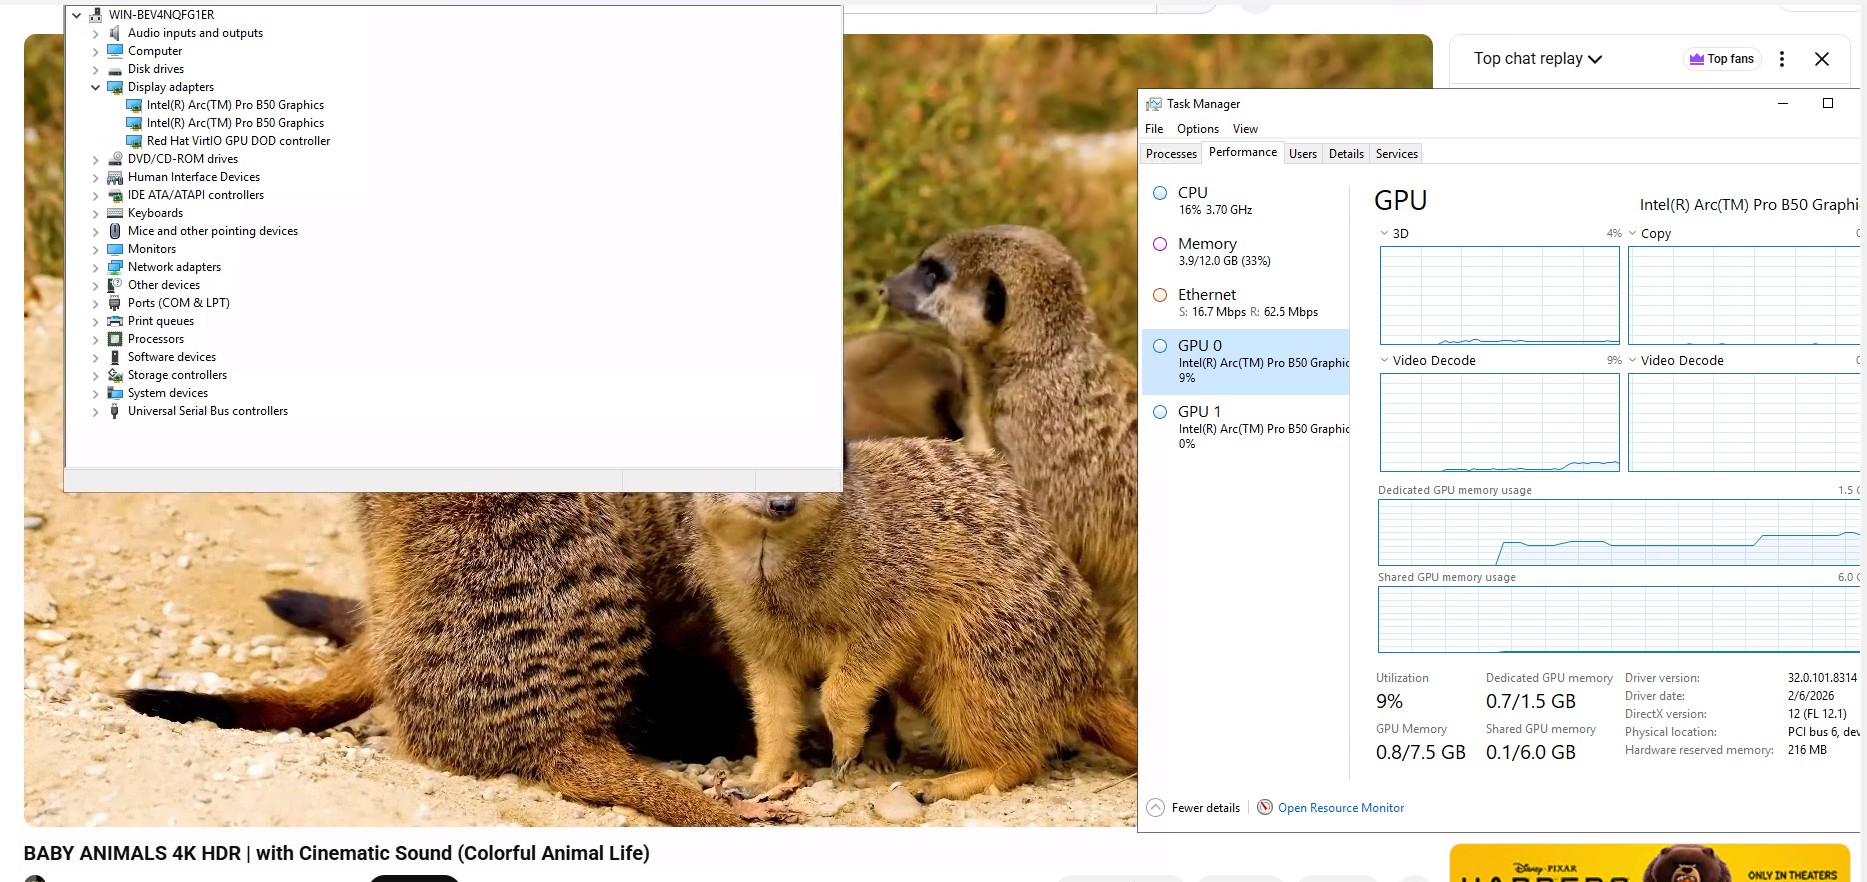This screenshot has width=1867, height=882.
Task: Collapse the Display adapters tree node
Action: 96,87
